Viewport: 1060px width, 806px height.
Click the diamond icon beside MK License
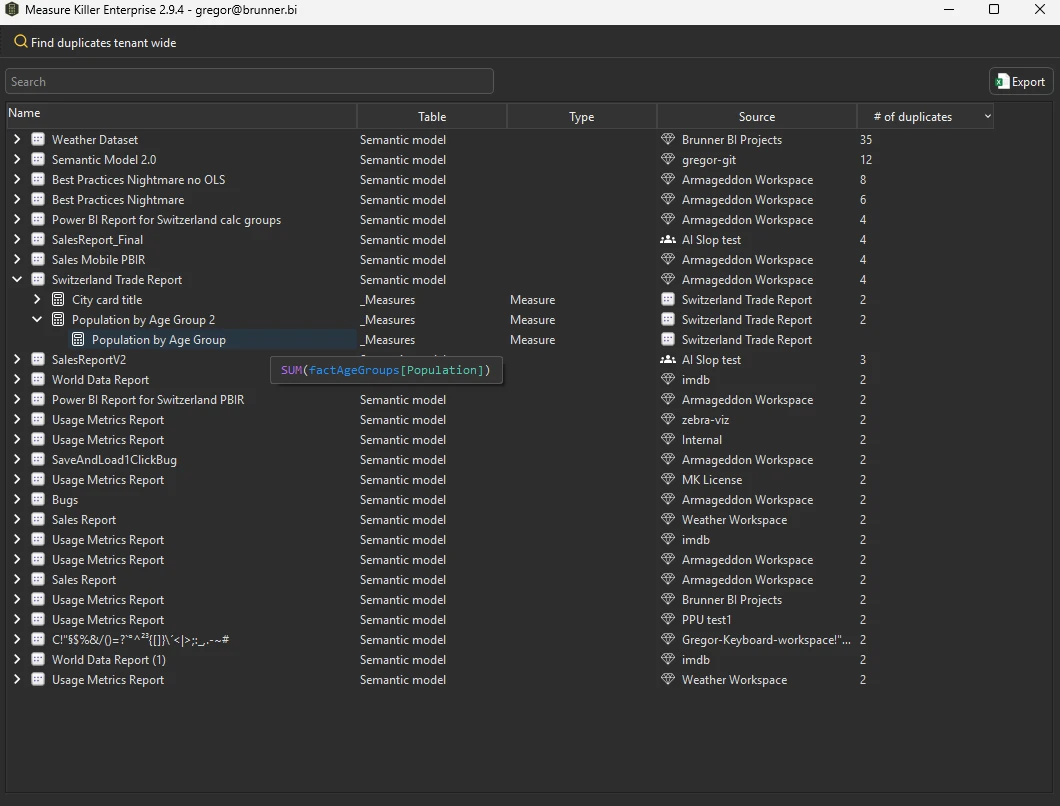point(668,479)
